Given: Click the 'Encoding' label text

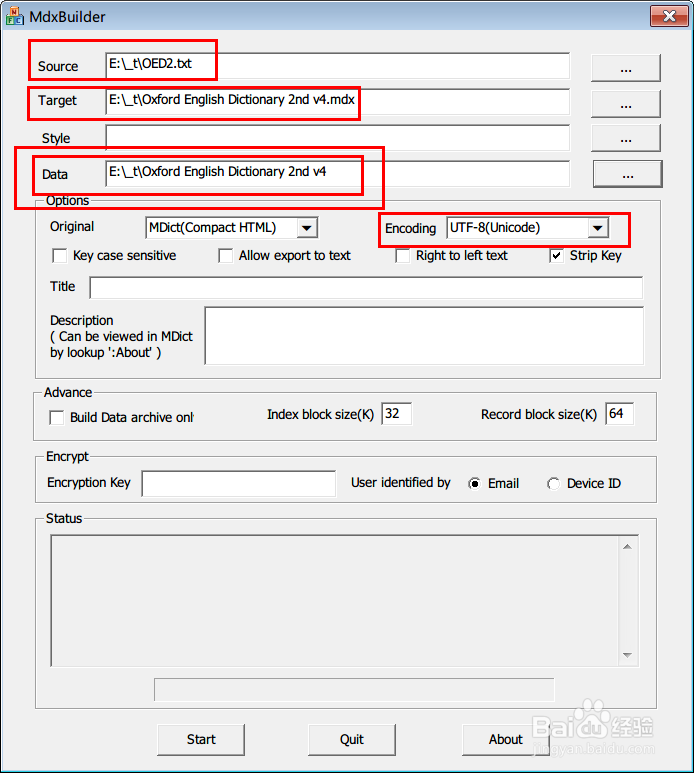Looking at the screenshot, I should coord(411,229).
